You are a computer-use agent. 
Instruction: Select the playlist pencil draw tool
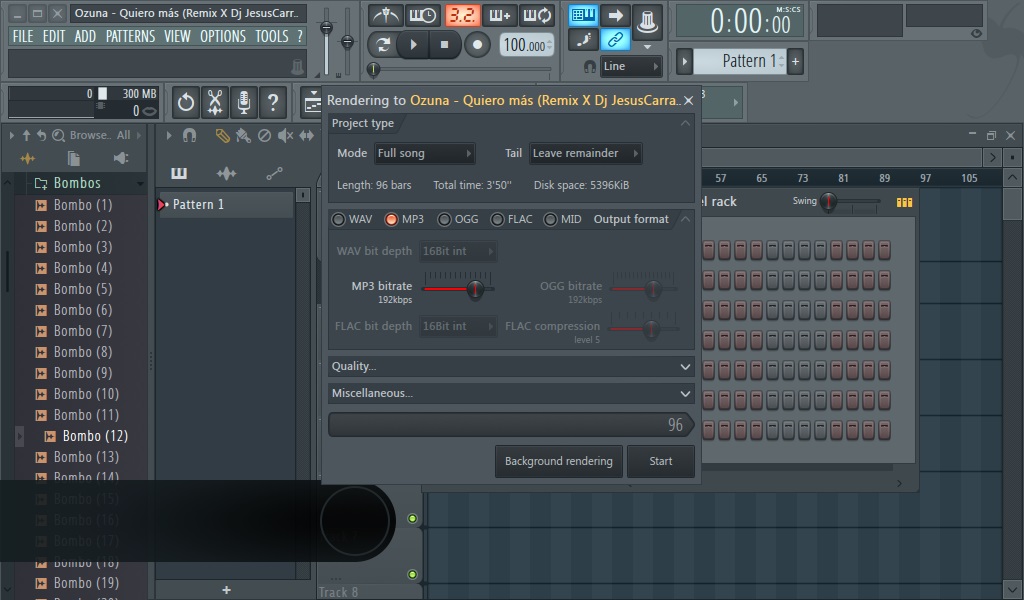(x=223, y=135)
